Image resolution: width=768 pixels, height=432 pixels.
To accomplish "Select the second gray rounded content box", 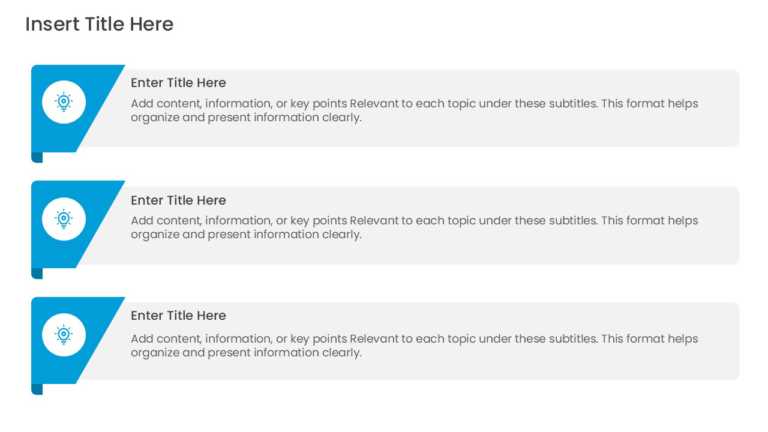I will (x=409, y=225).
